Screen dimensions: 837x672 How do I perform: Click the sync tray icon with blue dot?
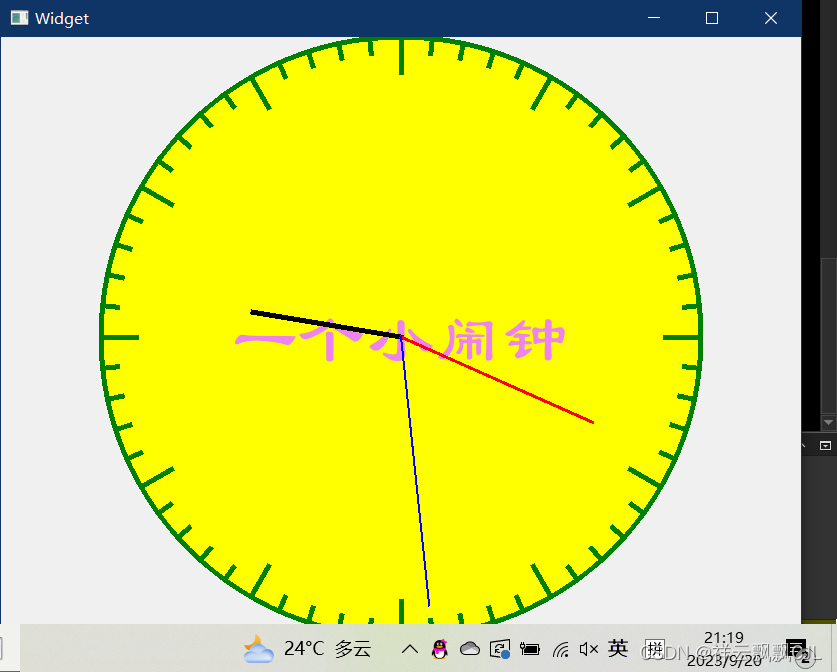pyautogui.click(x=500, y=649)
